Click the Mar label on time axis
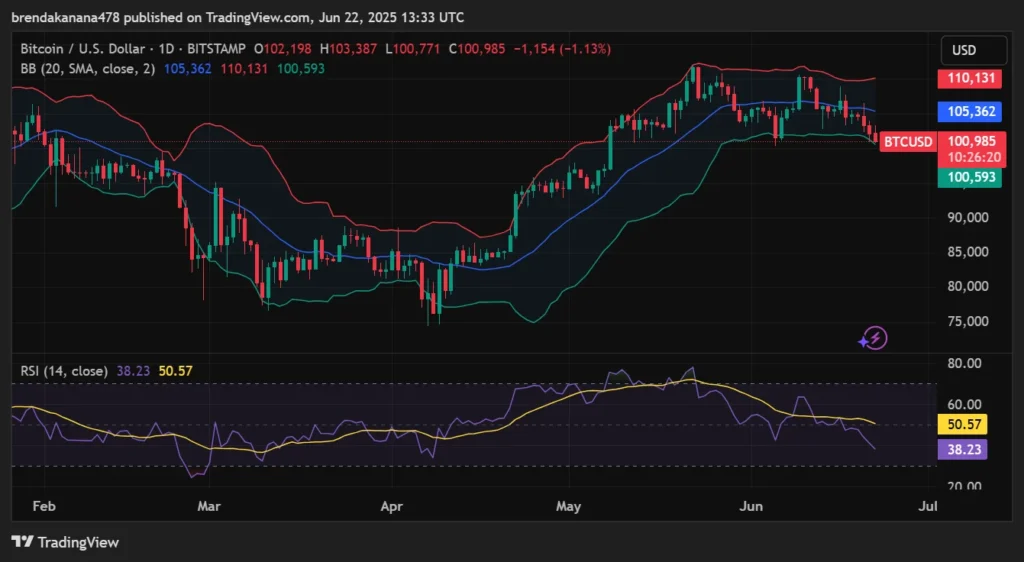1024x562 pixels. point(208,506)
